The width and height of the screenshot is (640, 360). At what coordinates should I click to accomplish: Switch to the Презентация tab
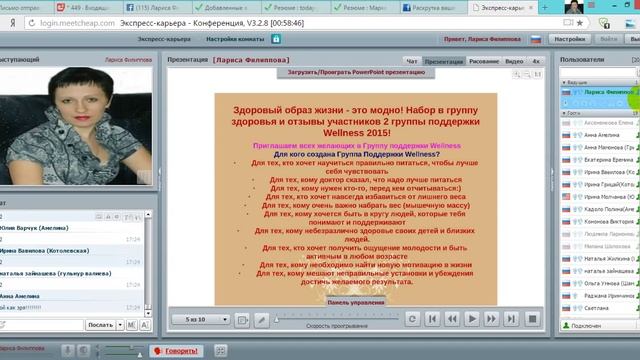tap(444, 61)
